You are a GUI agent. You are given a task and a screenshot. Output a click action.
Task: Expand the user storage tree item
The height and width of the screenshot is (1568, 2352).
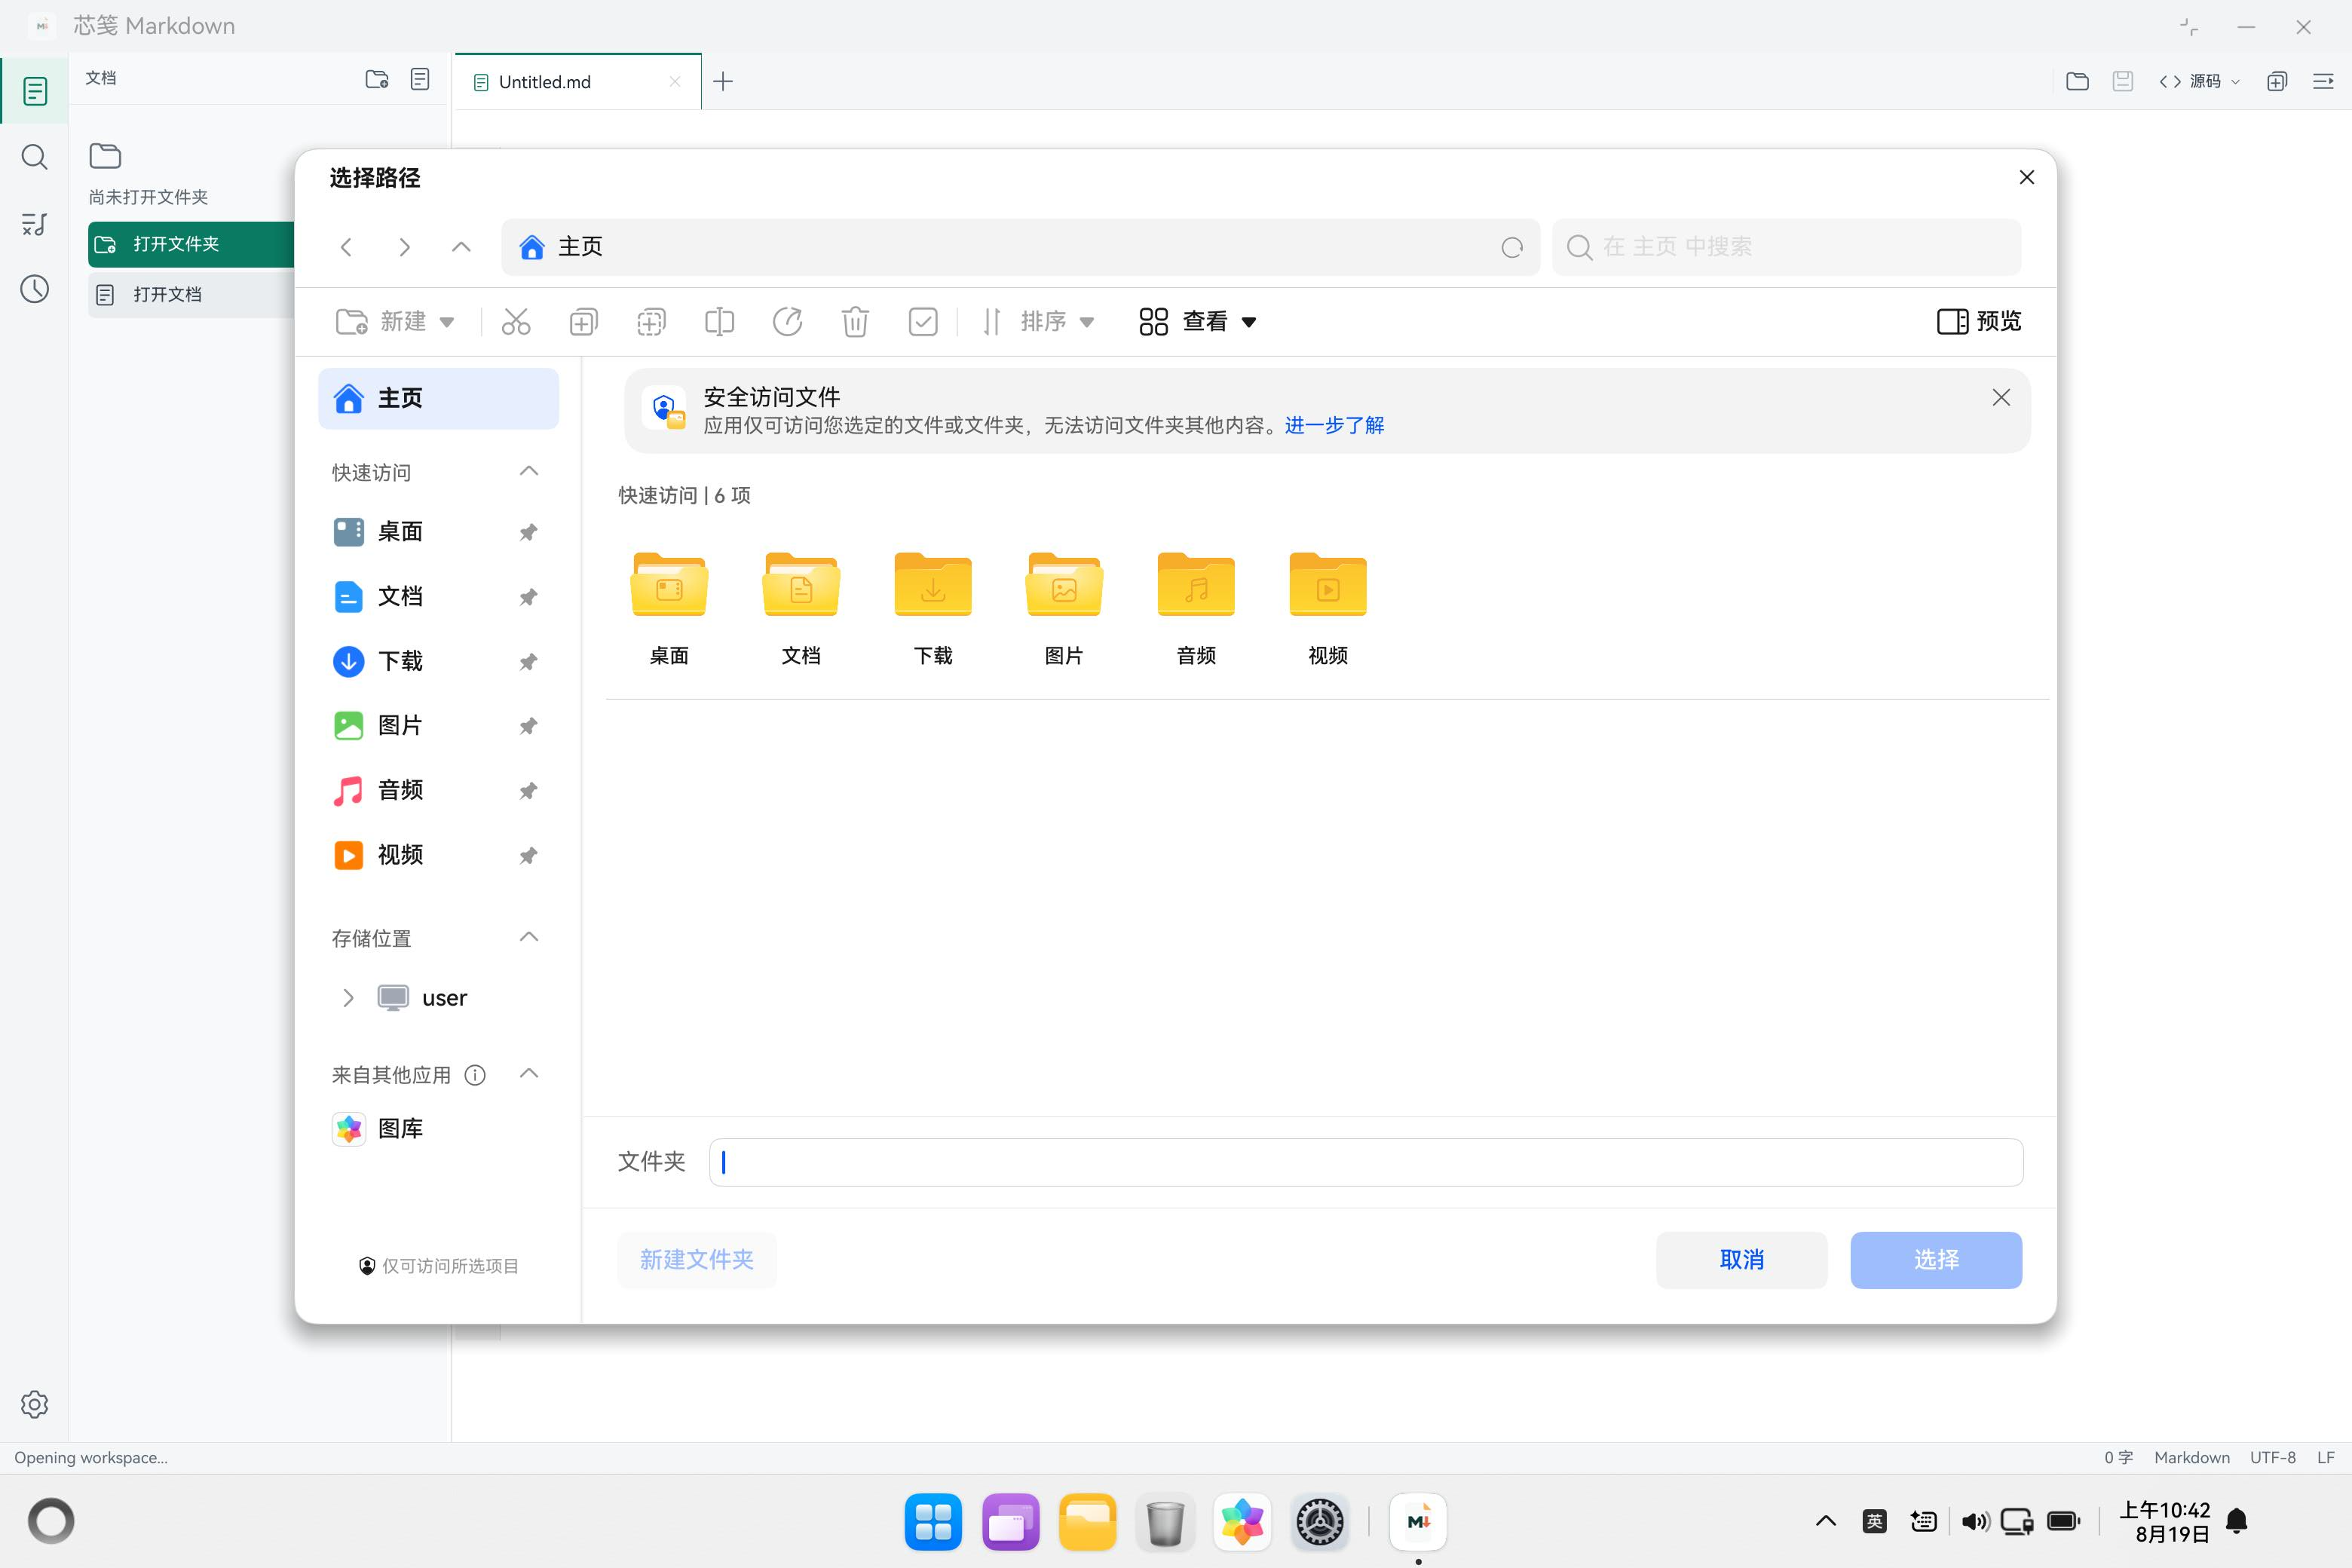(348, 998)
